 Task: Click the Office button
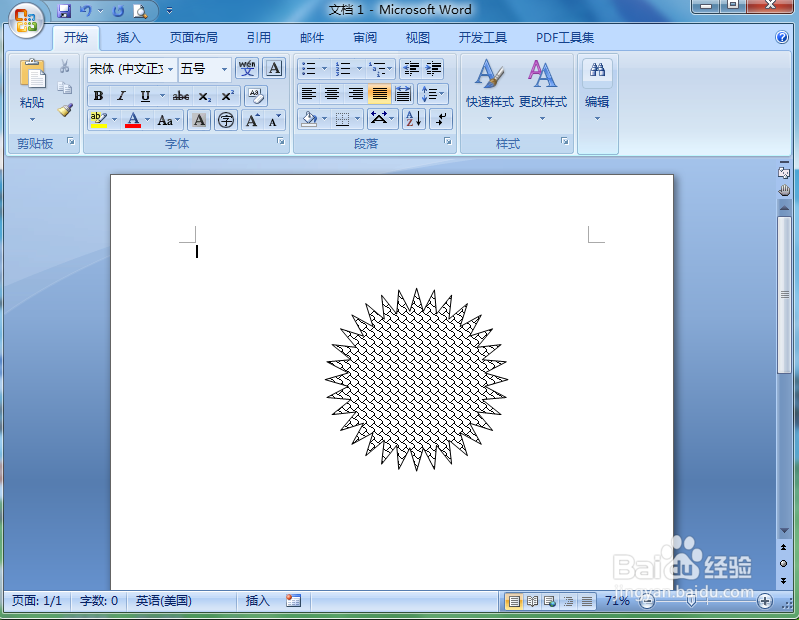pyautogui.click(x=26, y=21)
